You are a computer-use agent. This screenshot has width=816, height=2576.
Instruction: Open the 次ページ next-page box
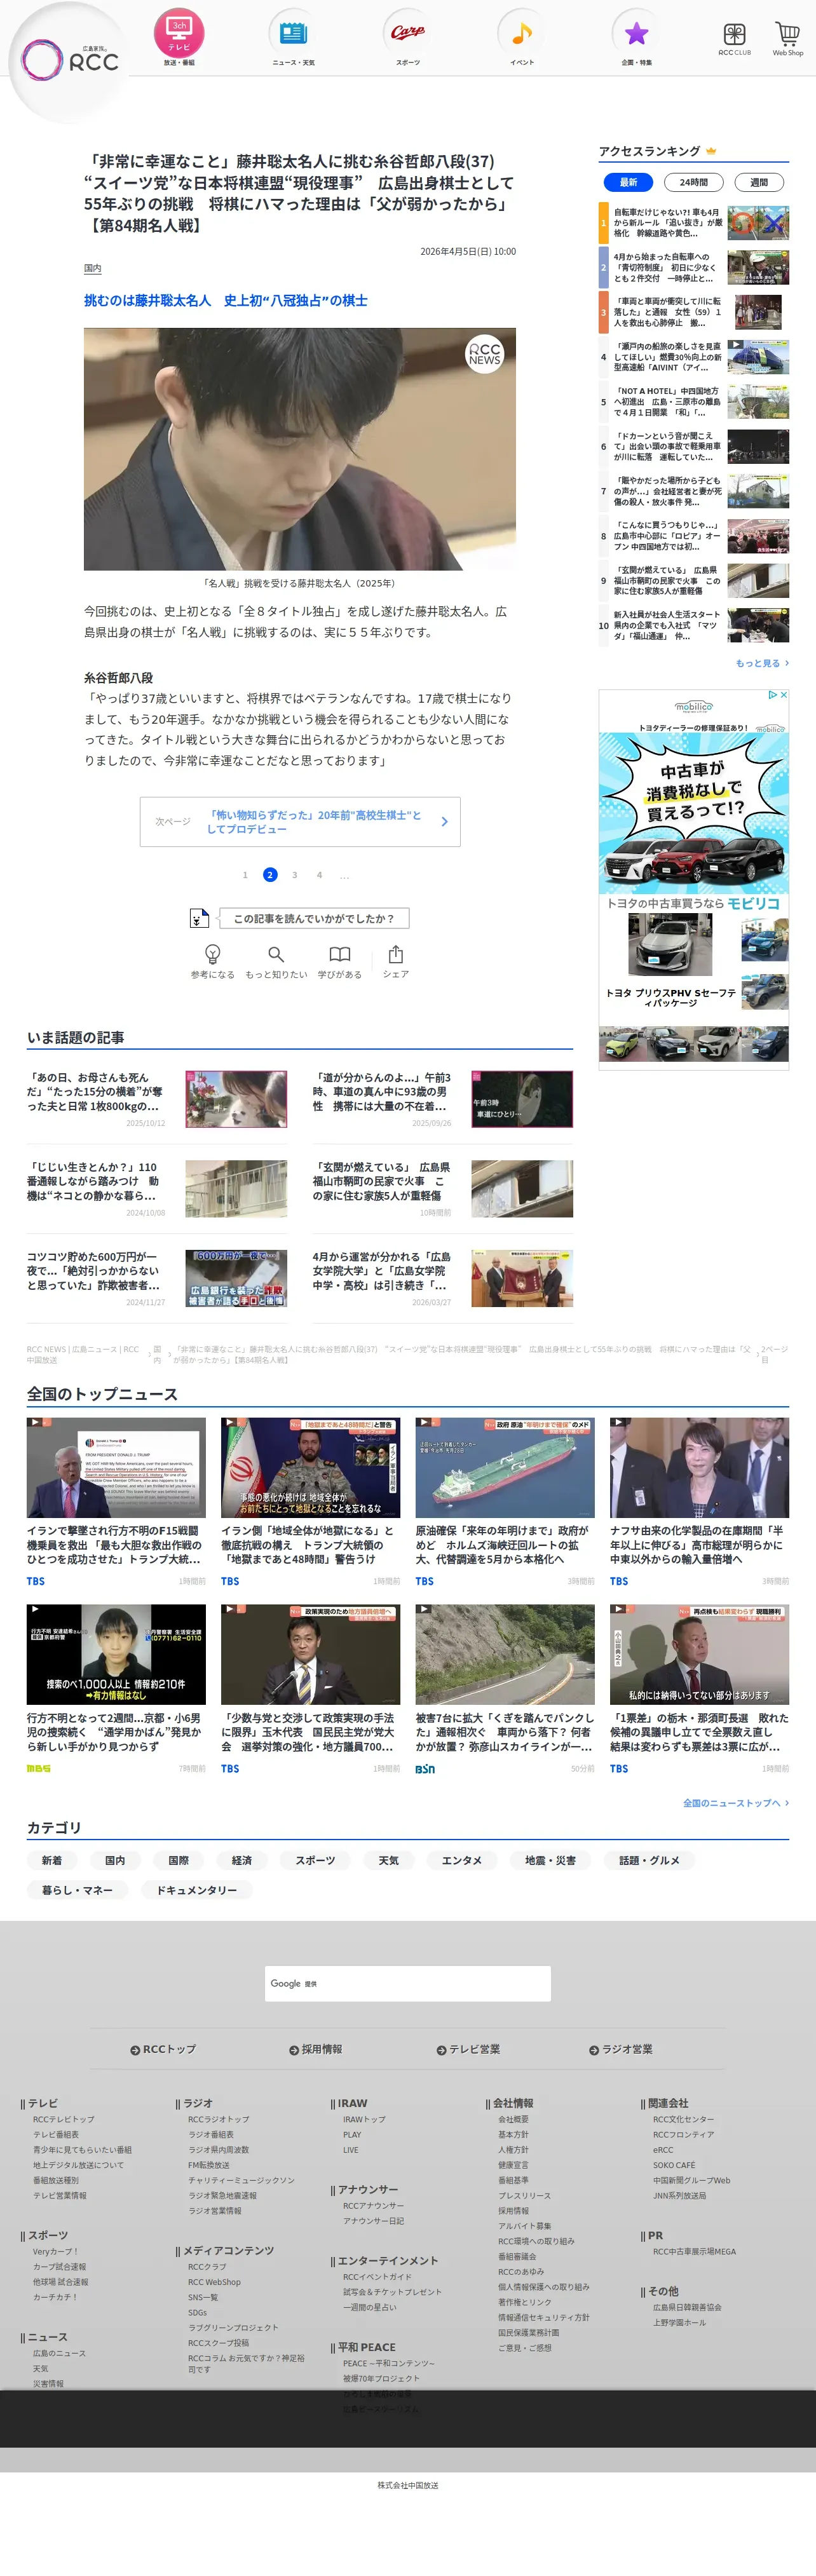pyautogui.click(x=300, y=822)
